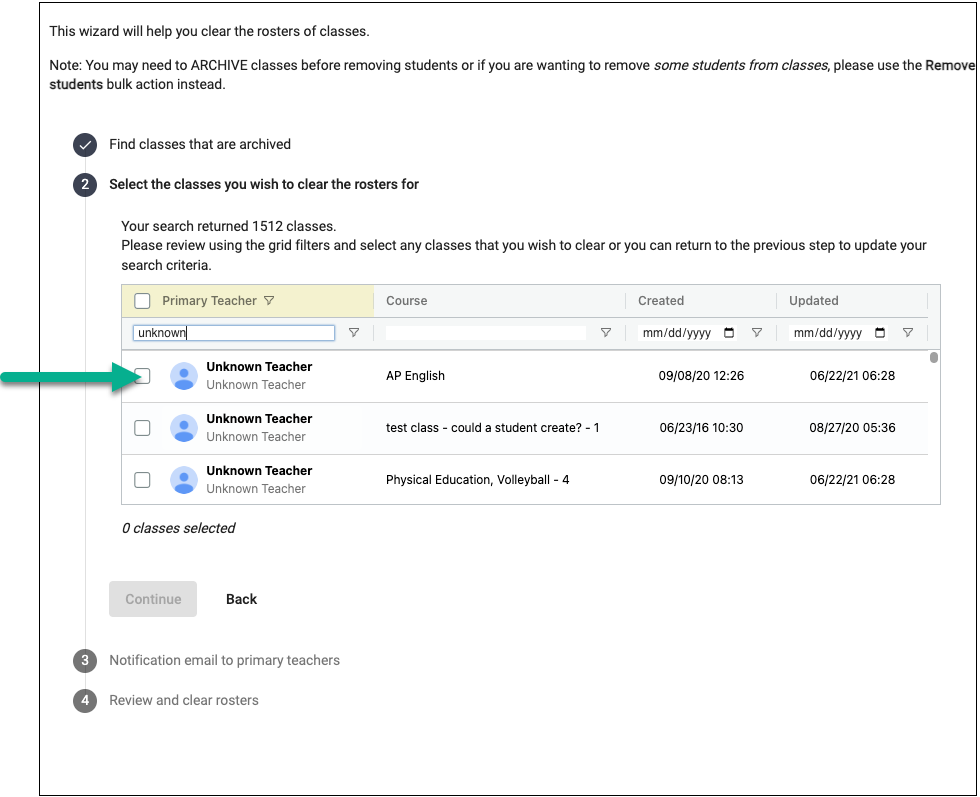This screenshot has height=797, width=980.
Task: Open the Created date filter funnel icon
Action: (757, 333)
